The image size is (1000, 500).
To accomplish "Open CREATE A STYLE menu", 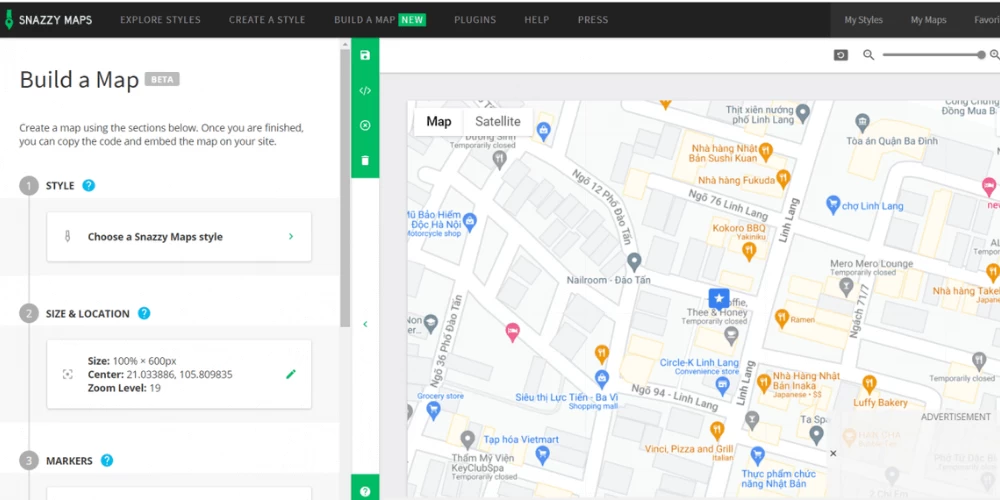I will 267,20.
